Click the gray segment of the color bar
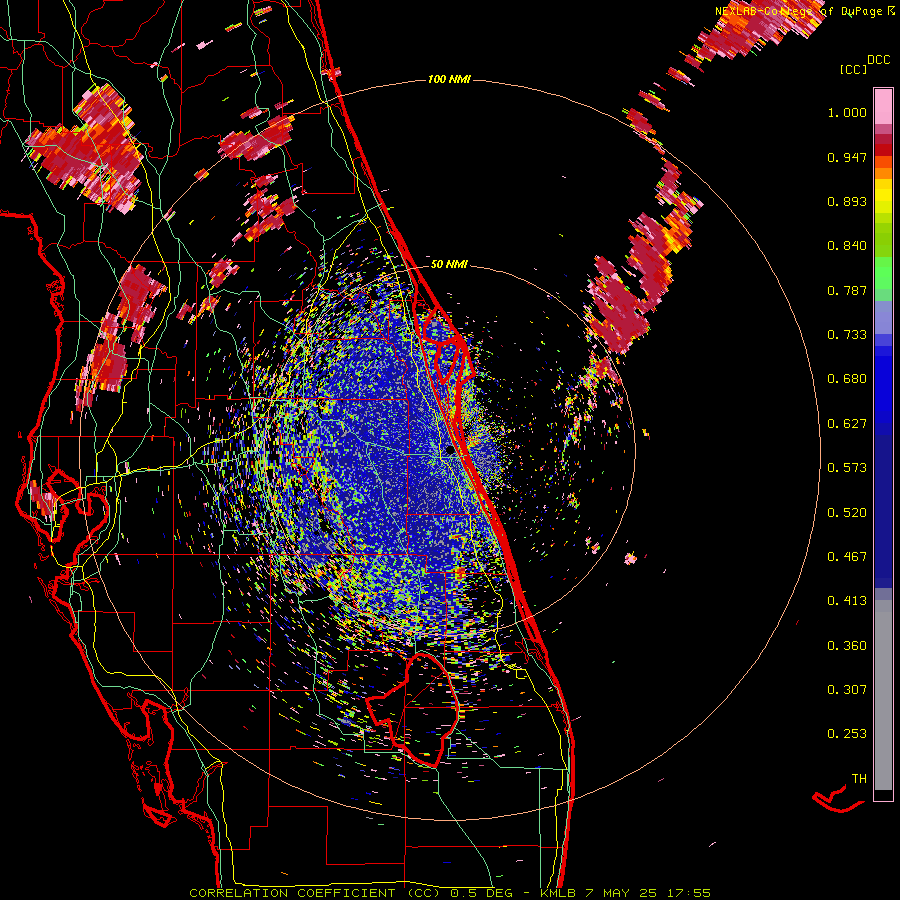 [883, 695]
